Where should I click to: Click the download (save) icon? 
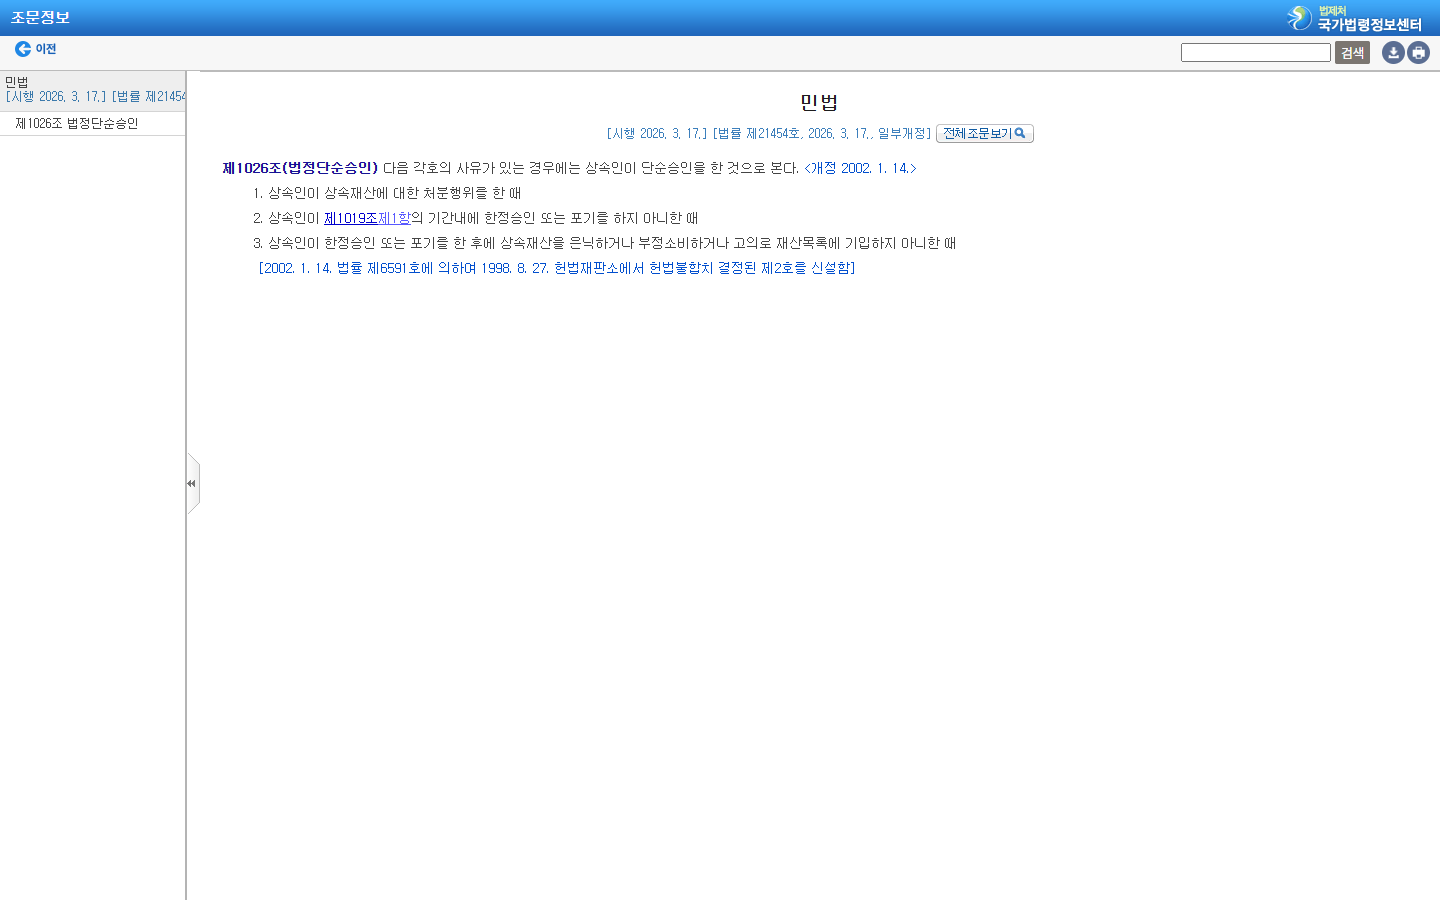pyautogui.click(x=1393, y=52)
